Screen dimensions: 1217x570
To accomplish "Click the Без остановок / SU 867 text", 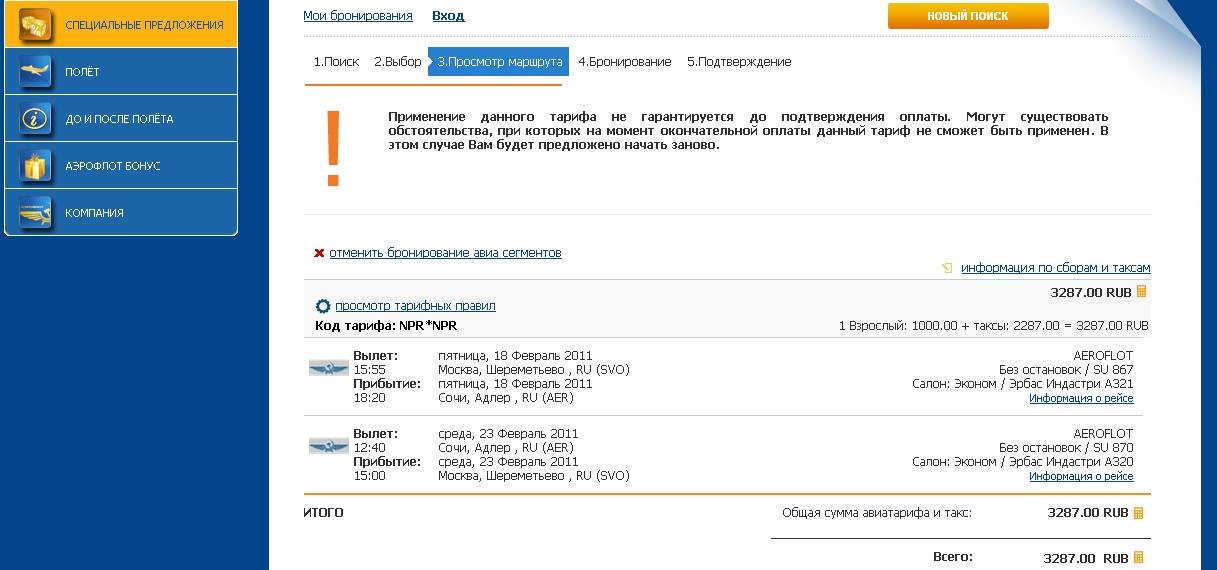I will click(1066, 370).
